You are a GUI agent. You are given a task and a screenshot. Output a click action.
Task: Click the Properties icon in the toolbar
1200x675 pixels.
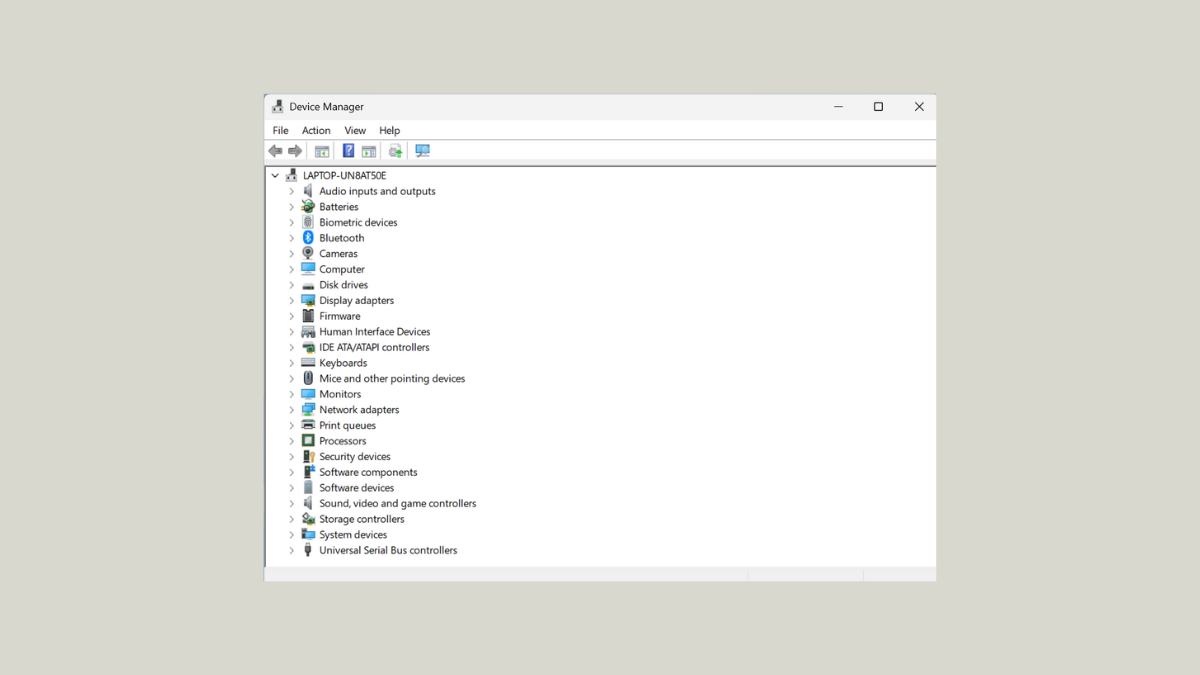pyautogui.click(x=322, y=150)
